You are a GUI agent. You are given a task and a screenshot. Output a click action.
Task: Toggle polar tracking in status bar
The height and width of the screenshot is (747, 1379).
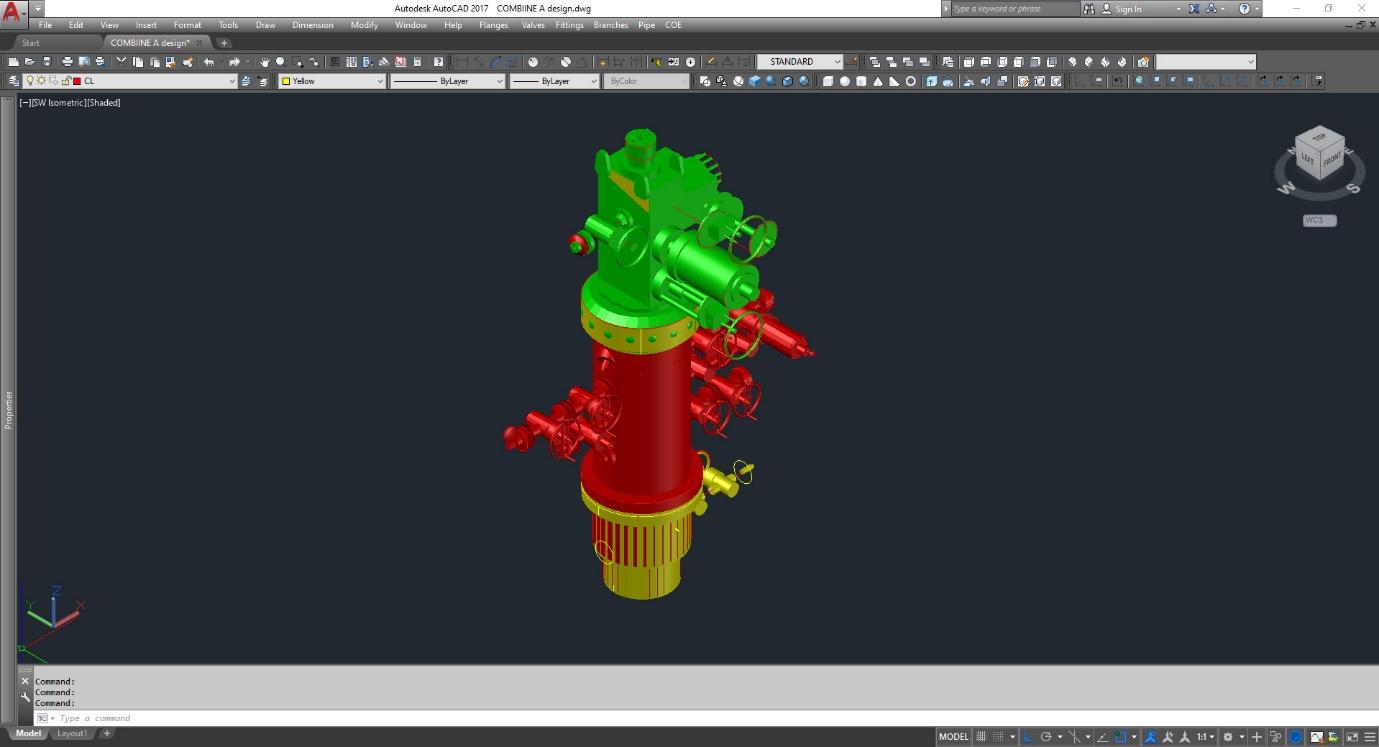tap(1046, 737)
